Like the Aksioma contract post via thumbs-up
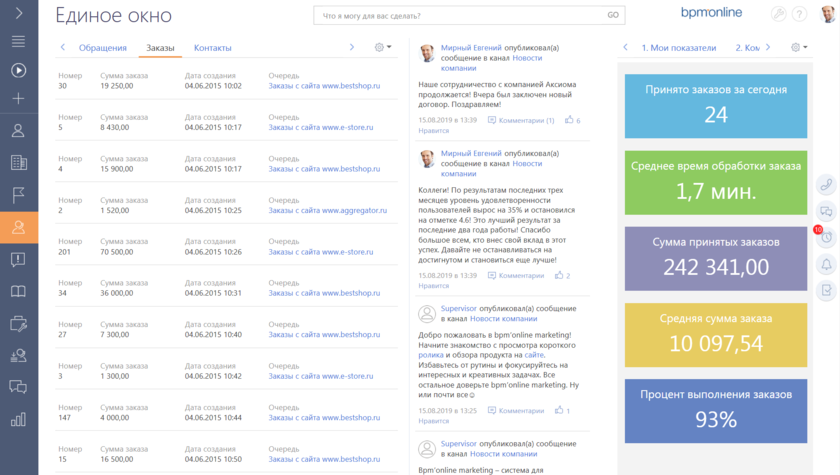840x475 pixels. point(569,120)
